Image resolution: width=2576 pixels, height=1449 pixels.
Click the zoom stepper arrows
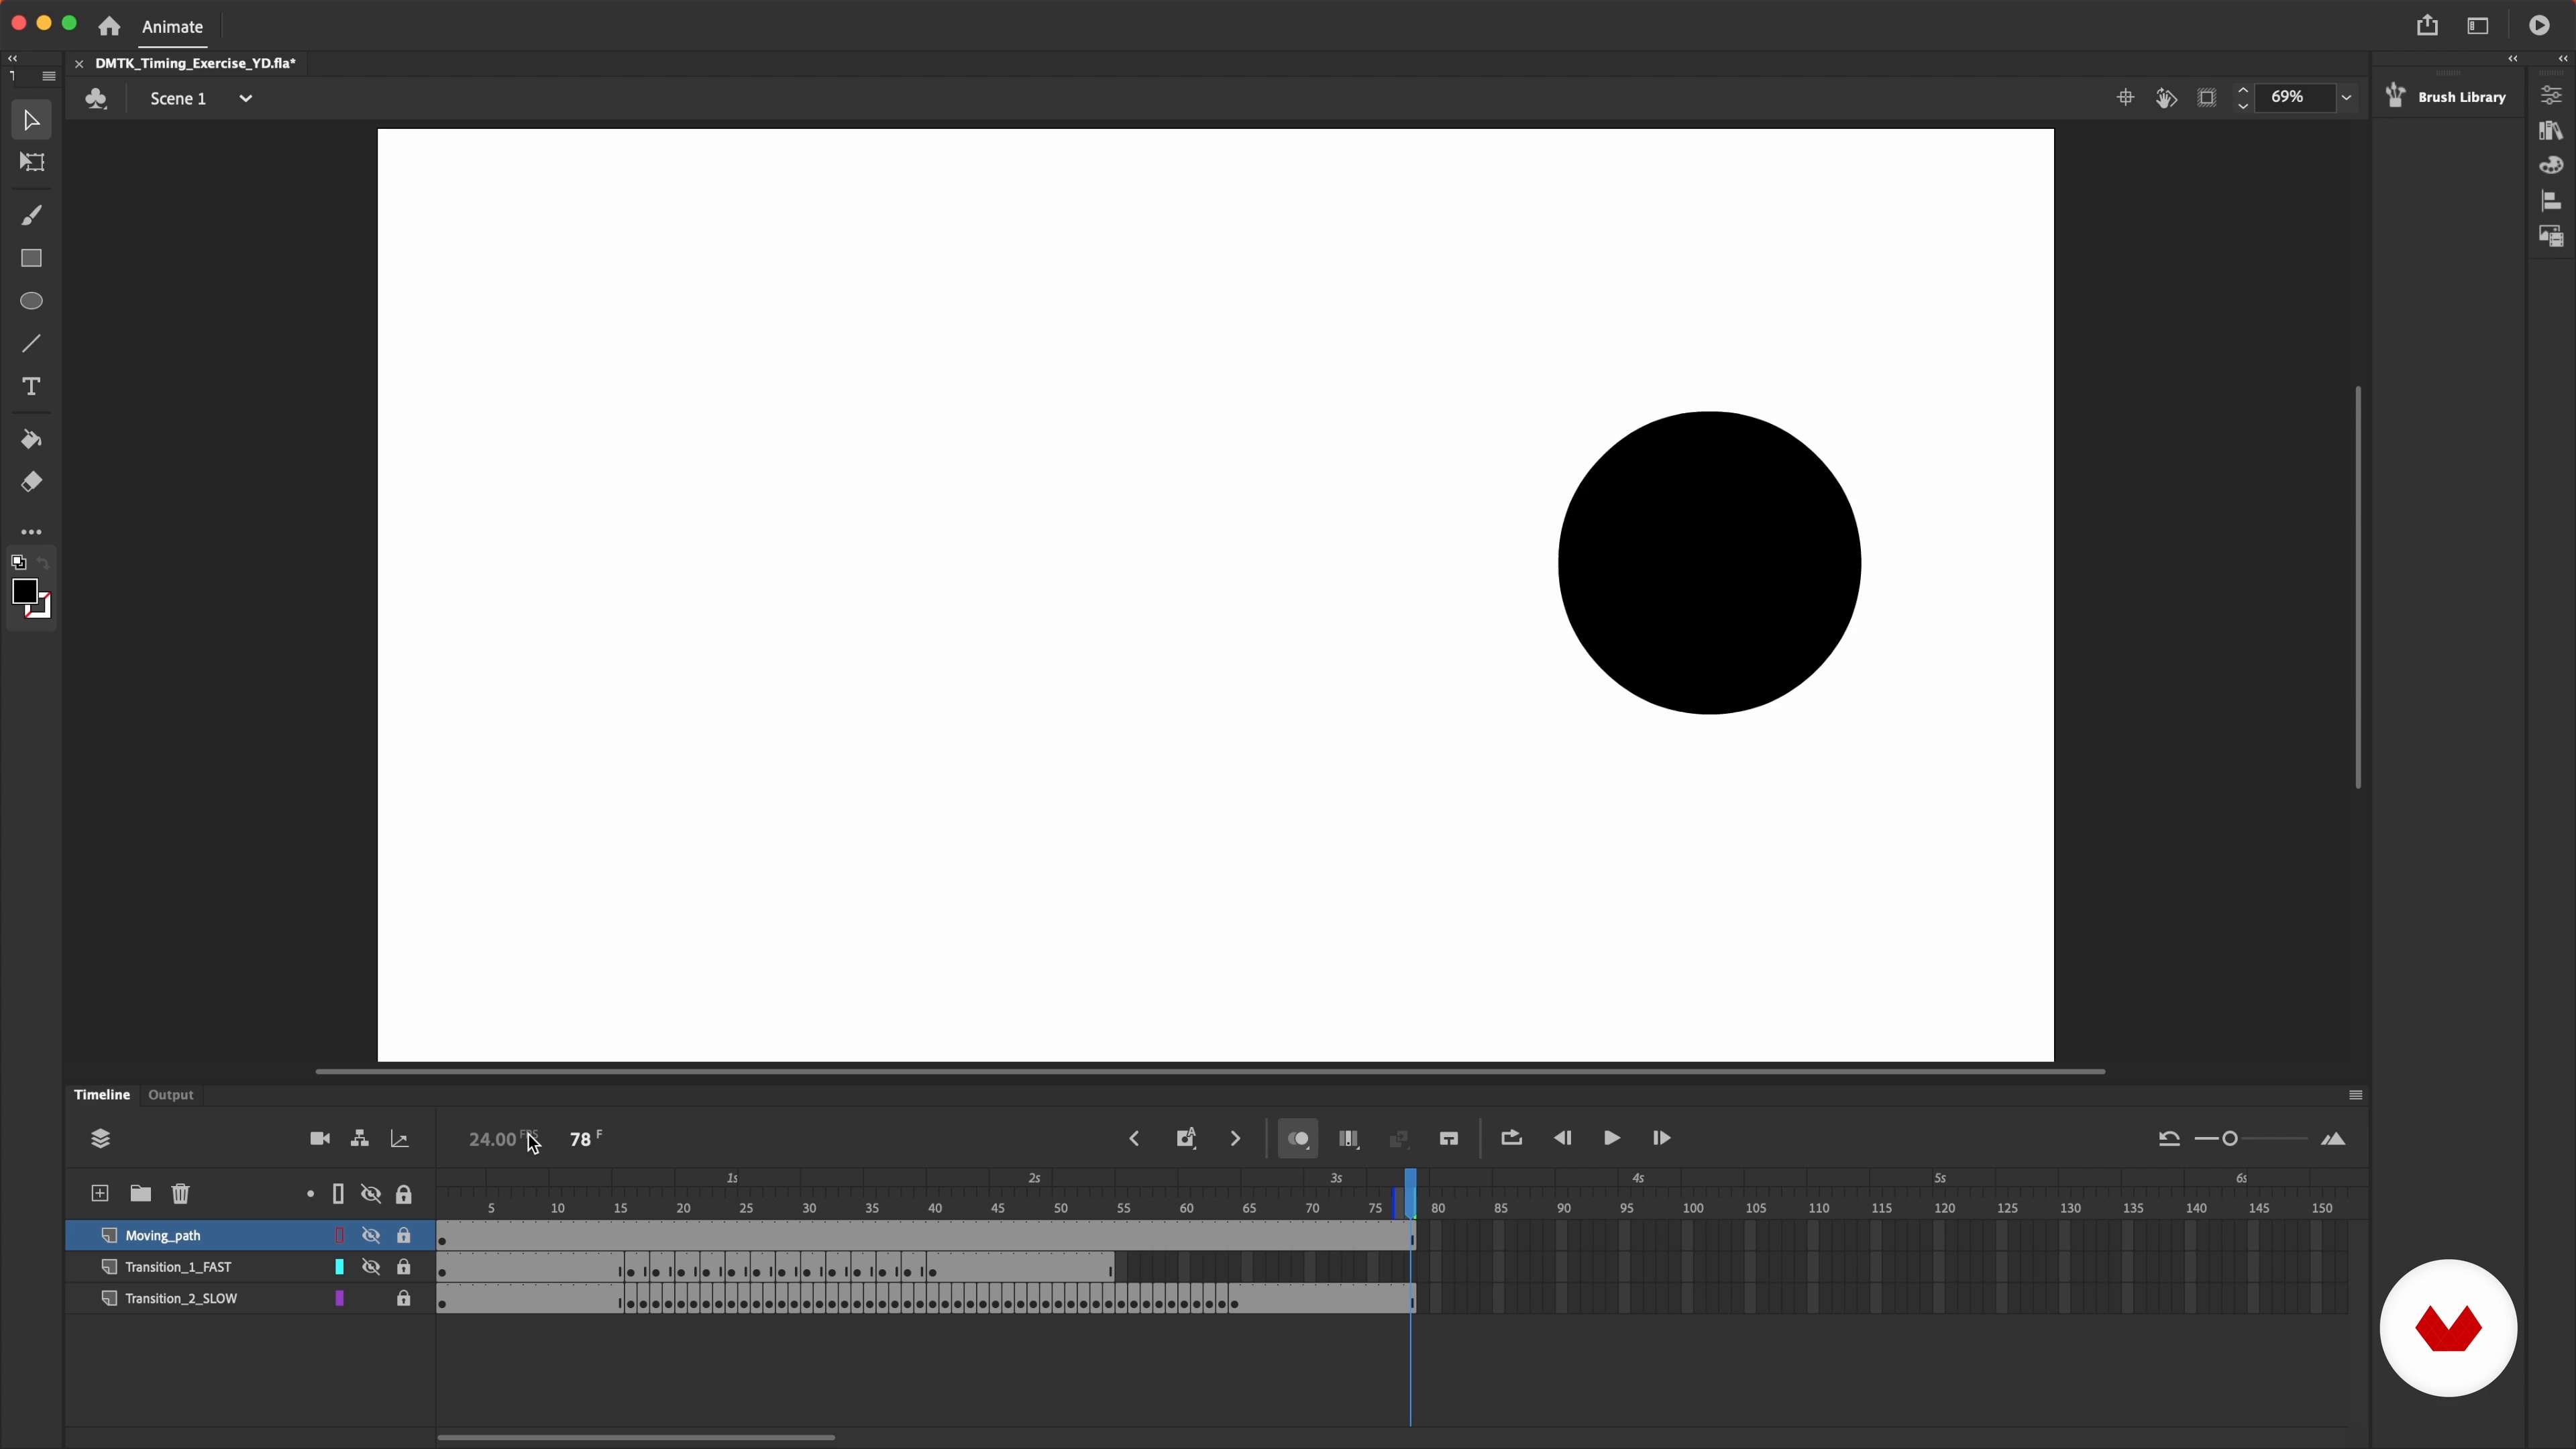(2243, 97)
